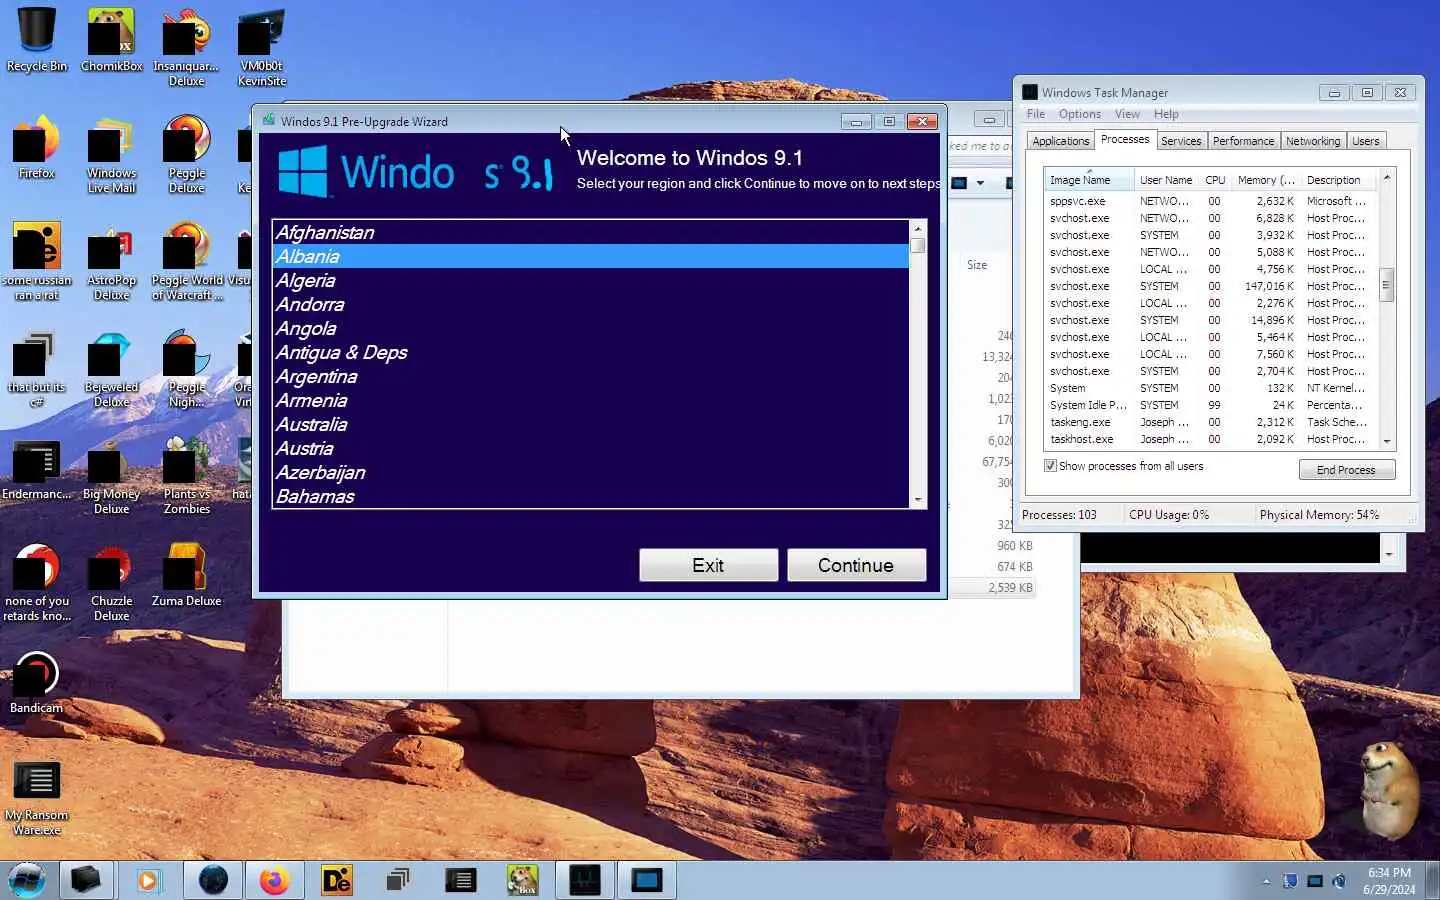
Task: Switch to the Performance tab
Action: [1243, 141]
